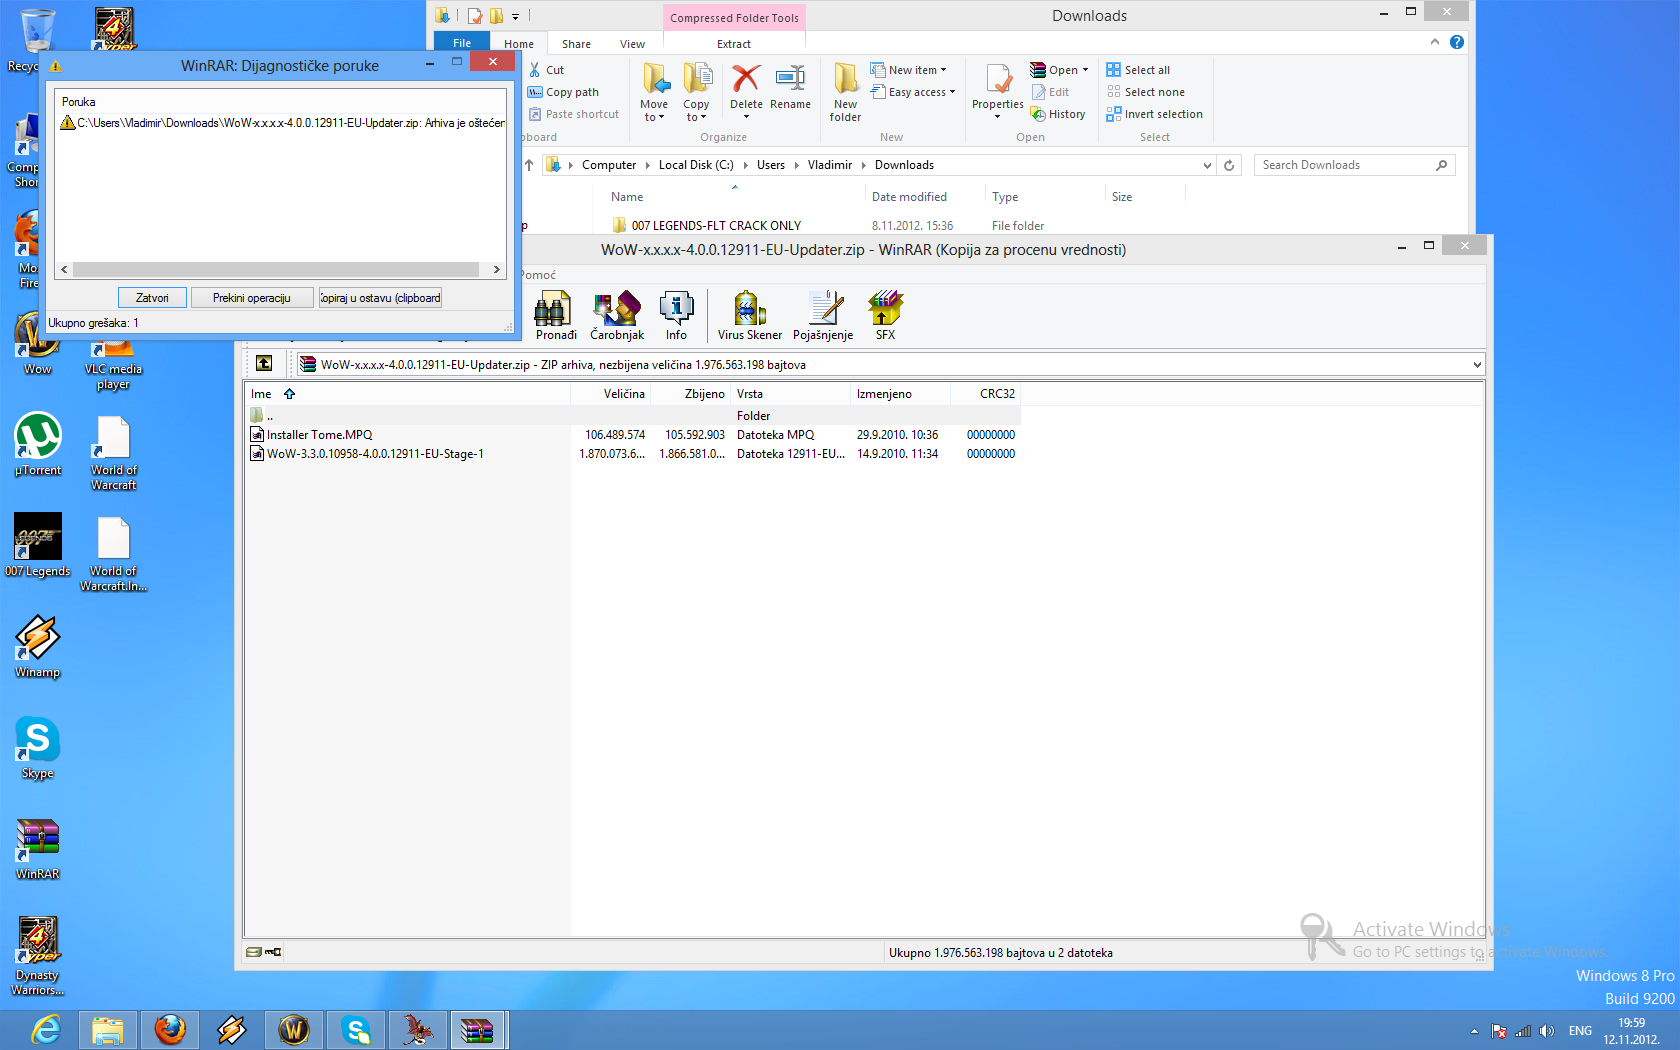Open Pojašnjenje comment tool in WinRAR
Viewport: 1680px width, 1050px height.
[823, 315]
